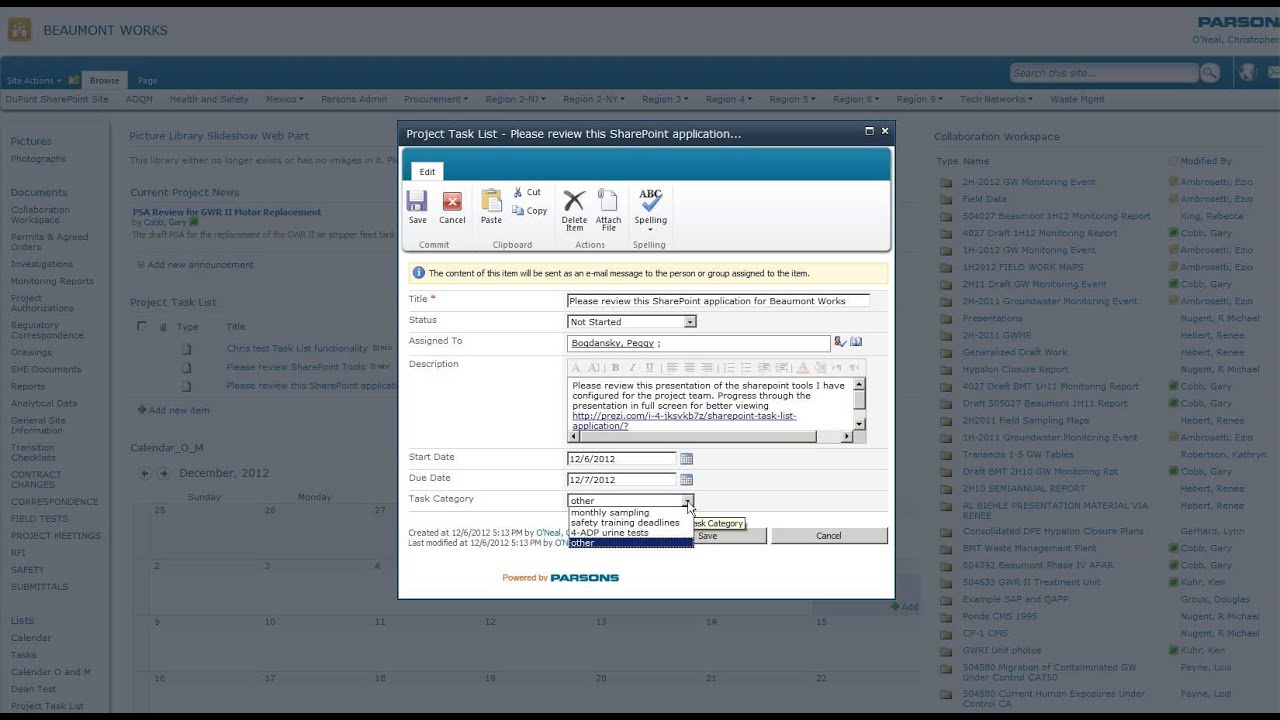
Task: Toggle Underline in the description toolbar
Action: pyautogui.click(x=649, y=368)
